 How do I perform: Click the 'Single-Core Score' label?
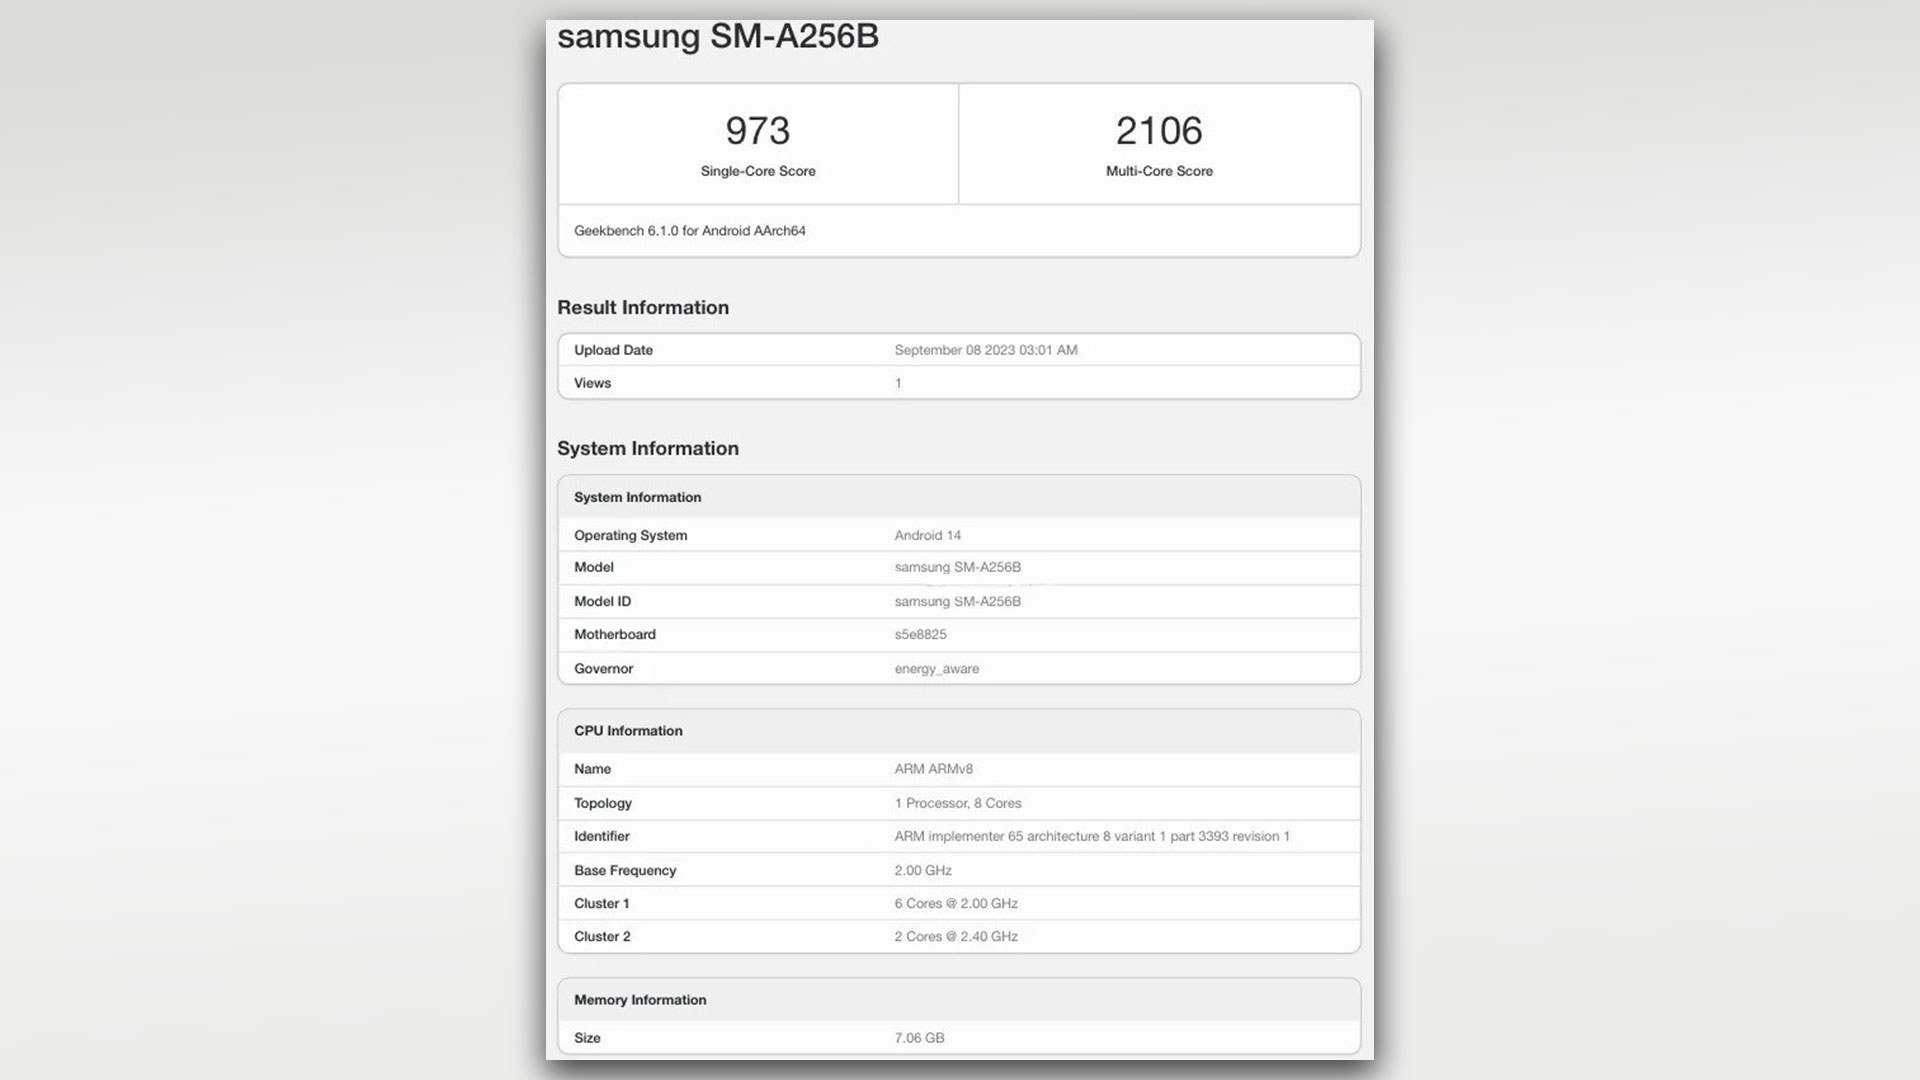point(758,171)
